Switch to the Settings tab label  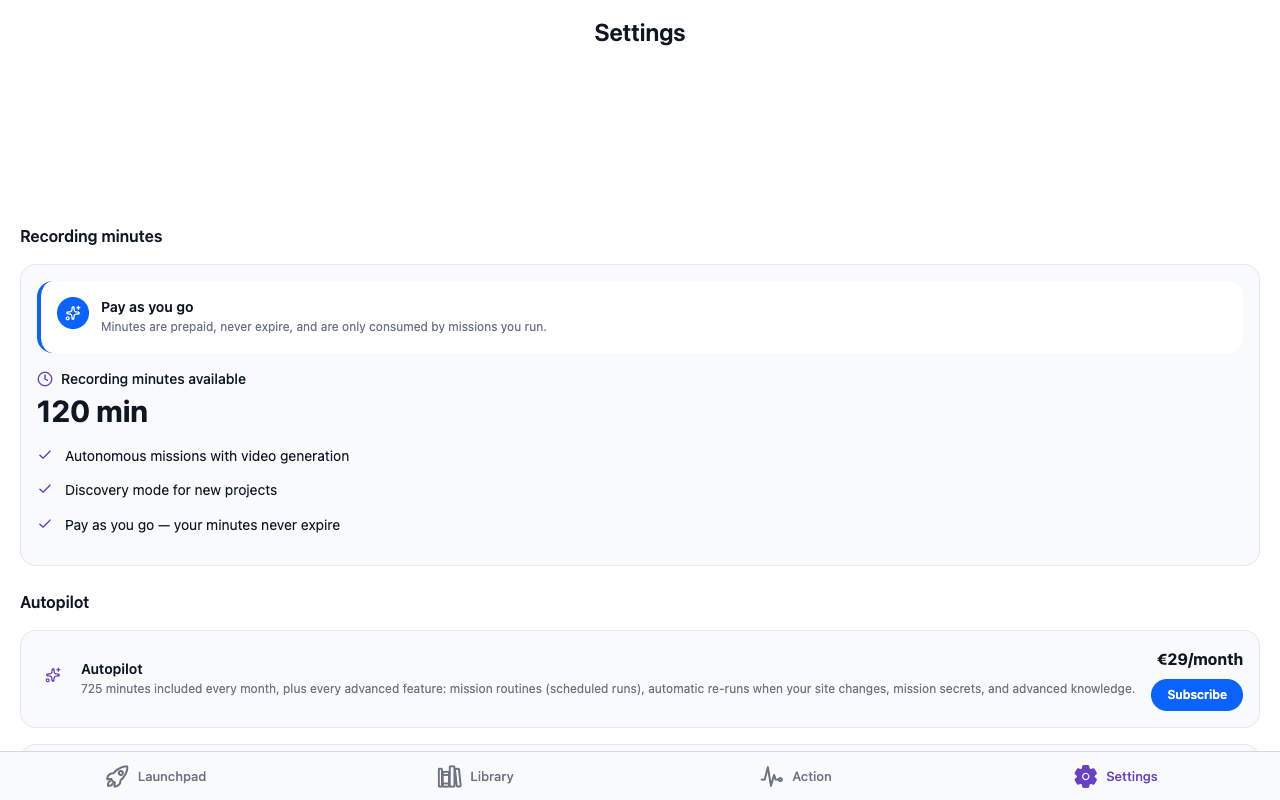1132,776
